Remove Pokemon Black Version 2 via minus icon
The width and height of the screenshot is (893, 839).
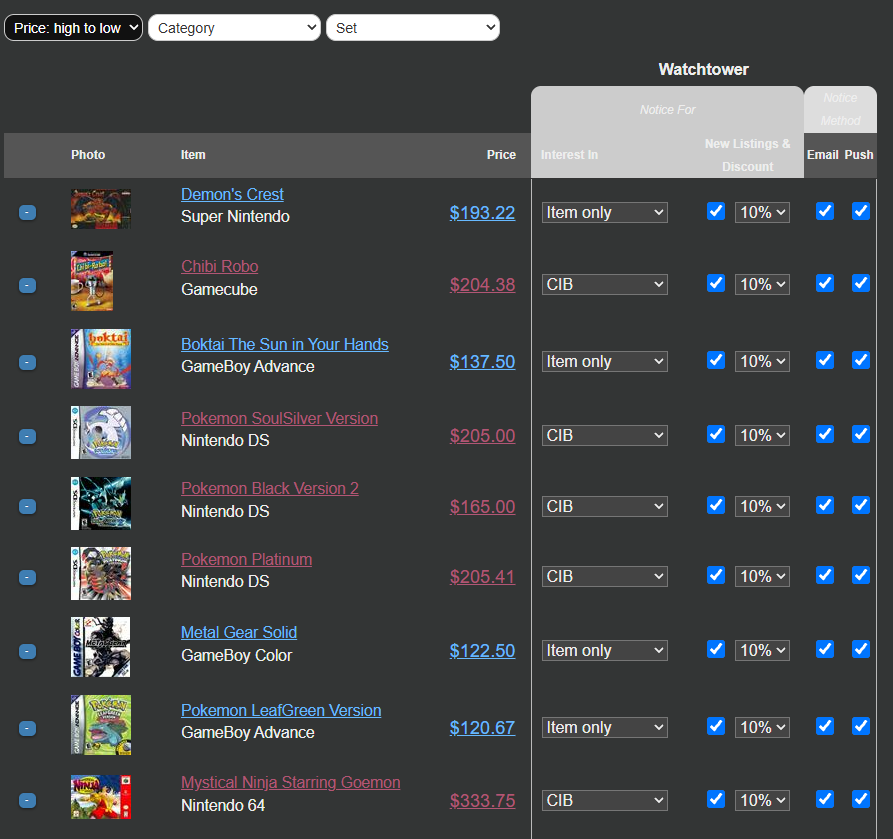click(x=27, y=506)
